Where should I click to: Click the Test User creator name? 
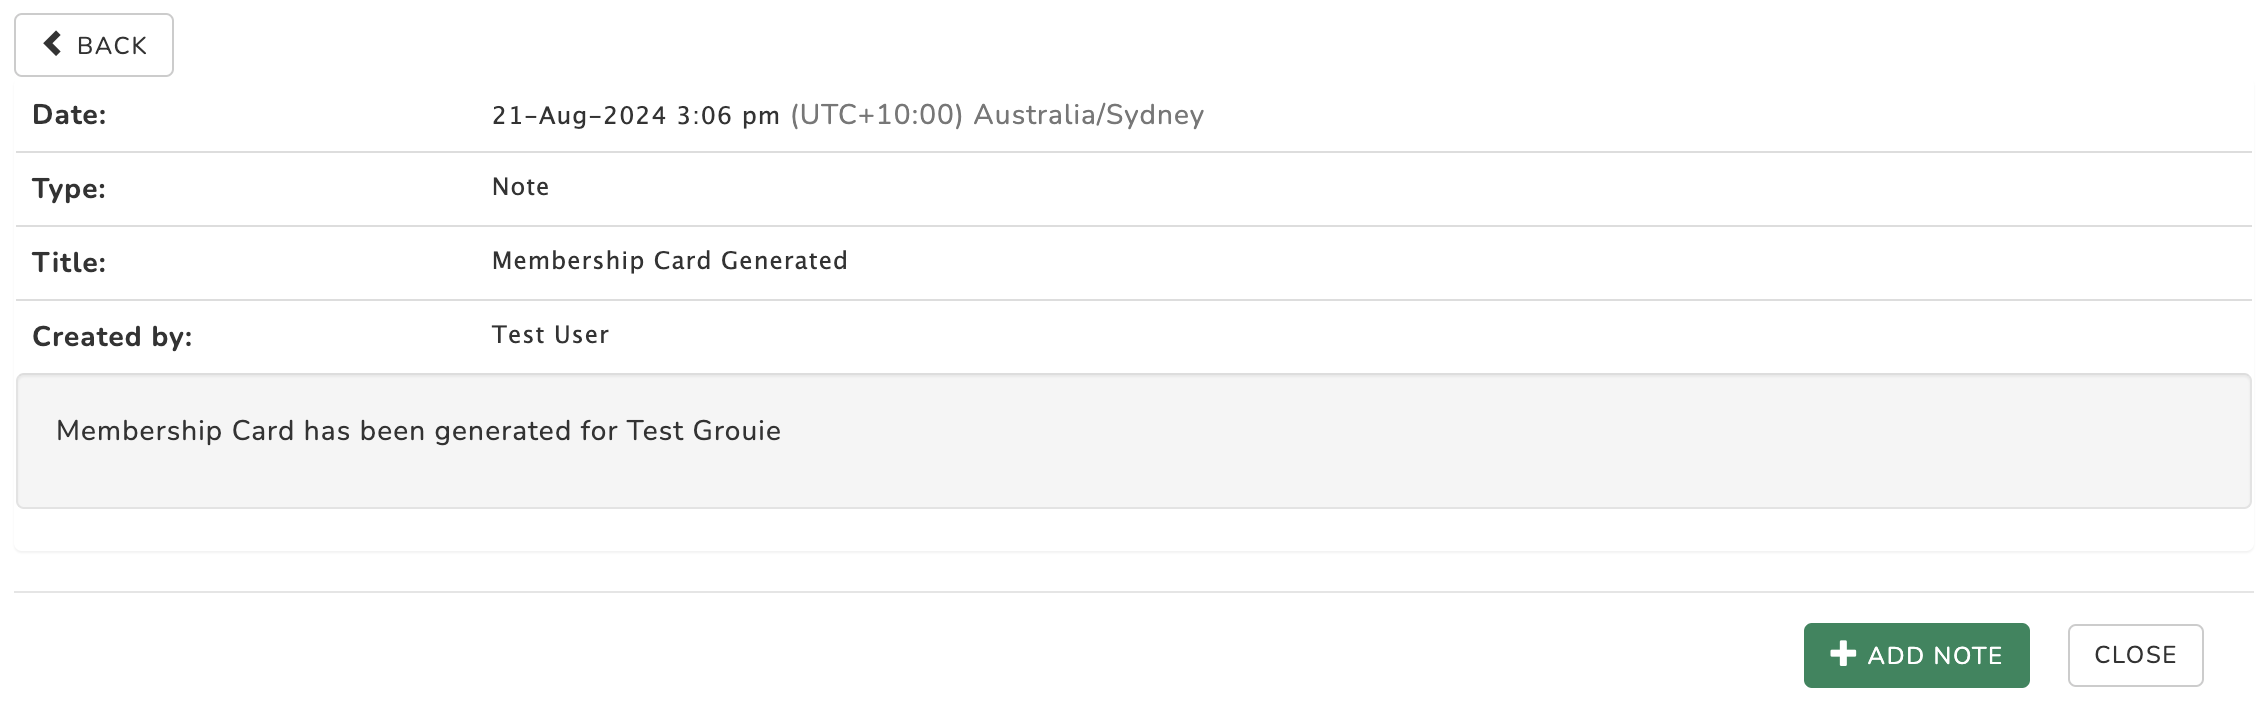(x=550, y=335)
